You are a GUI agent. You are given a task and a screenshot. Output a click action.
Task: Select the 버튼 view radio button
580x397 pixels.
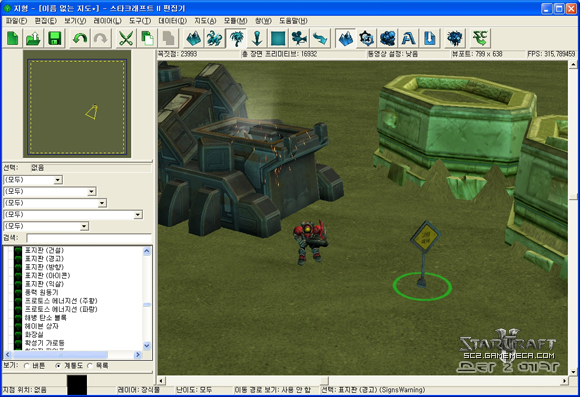coord(27,366)
